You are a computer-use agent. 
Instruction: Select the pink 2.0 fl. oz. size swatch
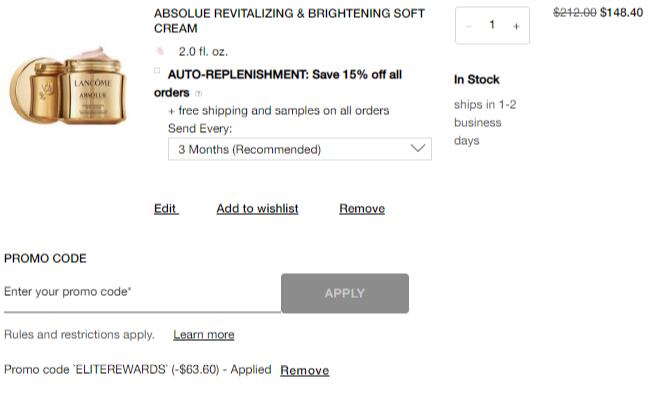(160, 51)
